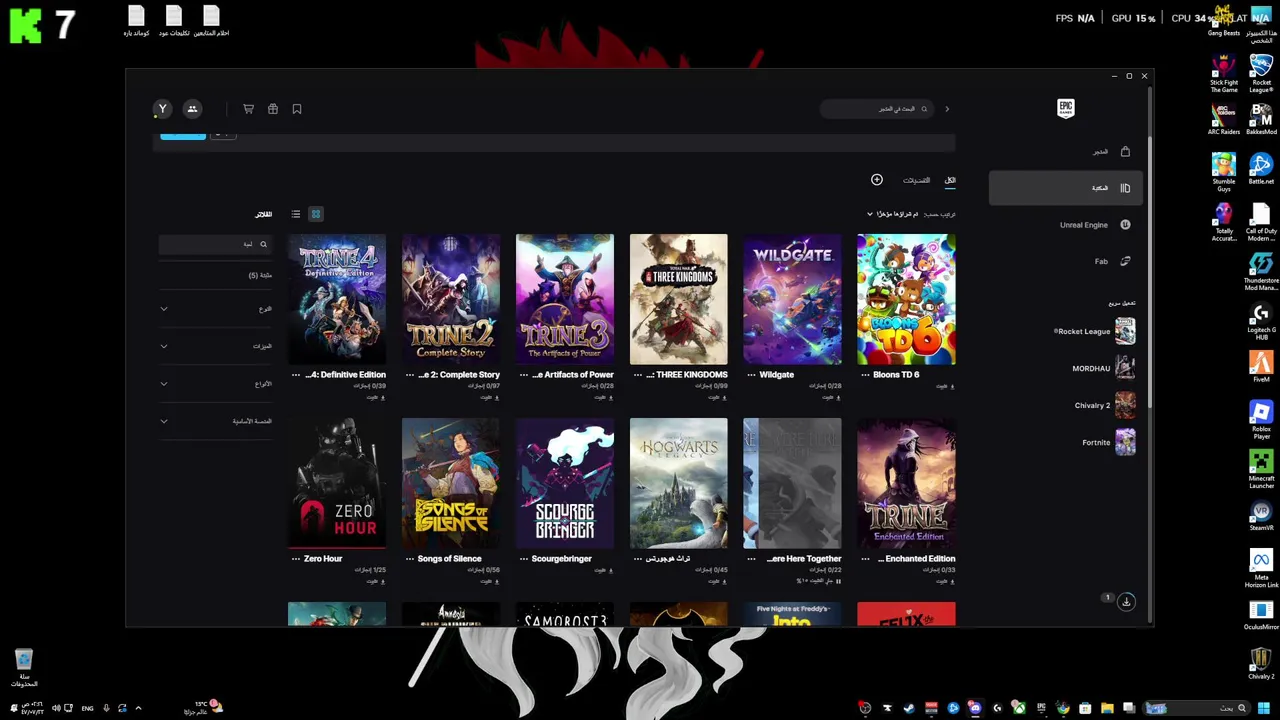Open Three Kingdoms game cover
Viewport: 1280px width, 720px height.
[679, 299]
